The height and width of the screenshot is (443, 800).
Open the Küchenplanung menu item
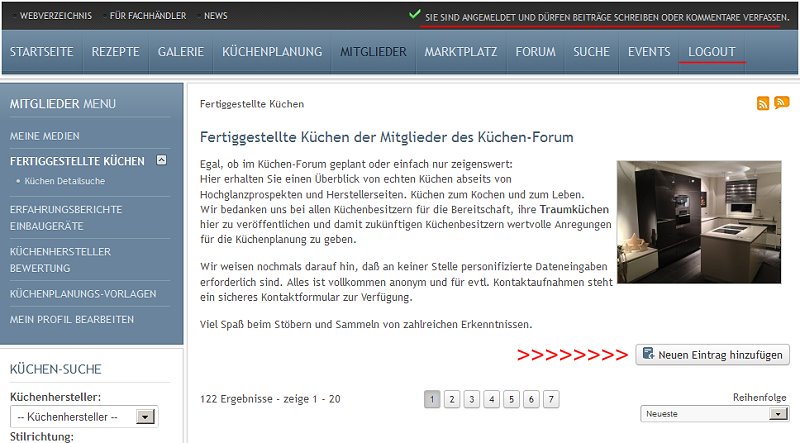[x=272, y=52]
